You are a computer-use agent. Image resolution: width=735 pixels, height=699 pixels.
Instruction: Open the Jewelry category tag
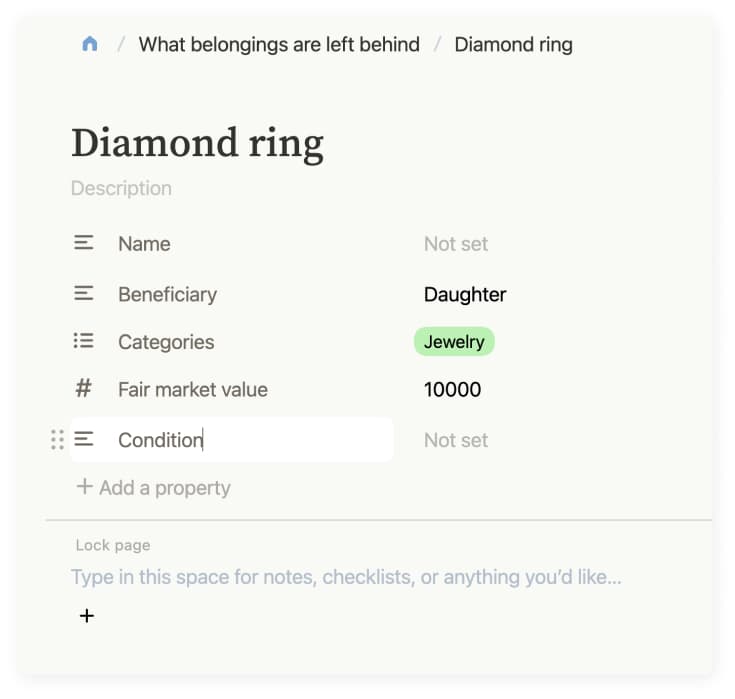point(454,342)
